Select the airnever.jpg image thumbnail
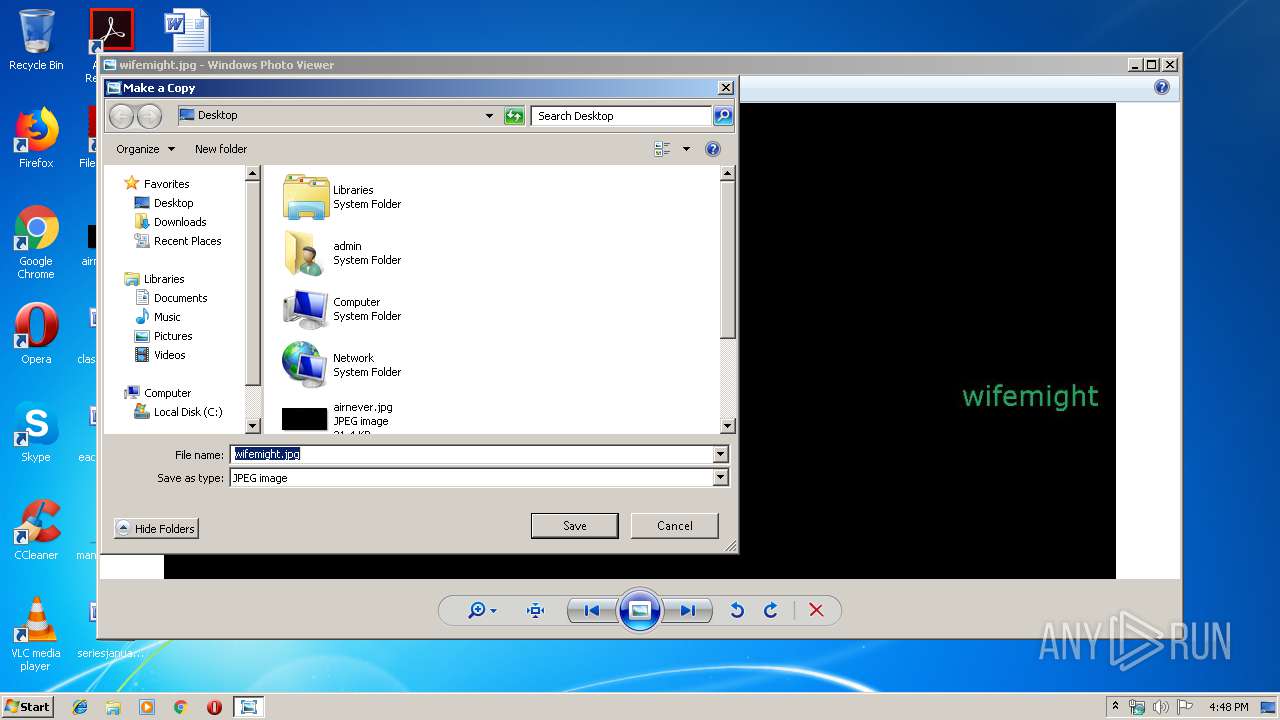The width and height of the screenshot is (1280, 720). pyautogui.click(x=305, y=419)
